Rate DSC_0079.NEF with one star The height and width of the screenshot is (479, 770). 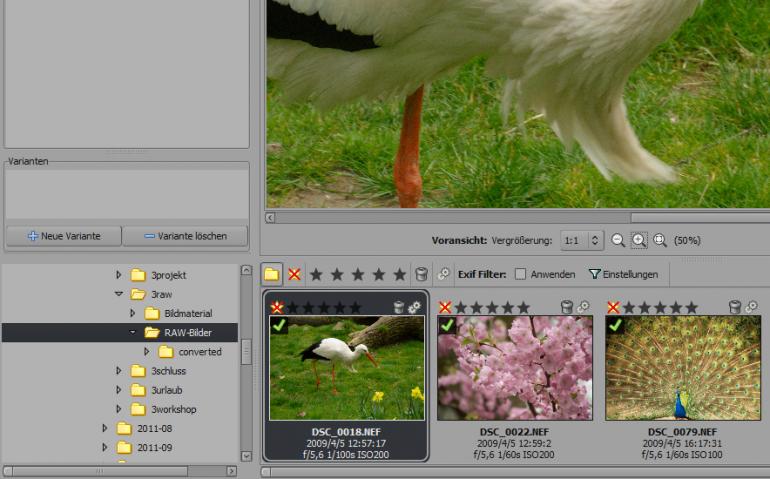[x=629, y=308]
